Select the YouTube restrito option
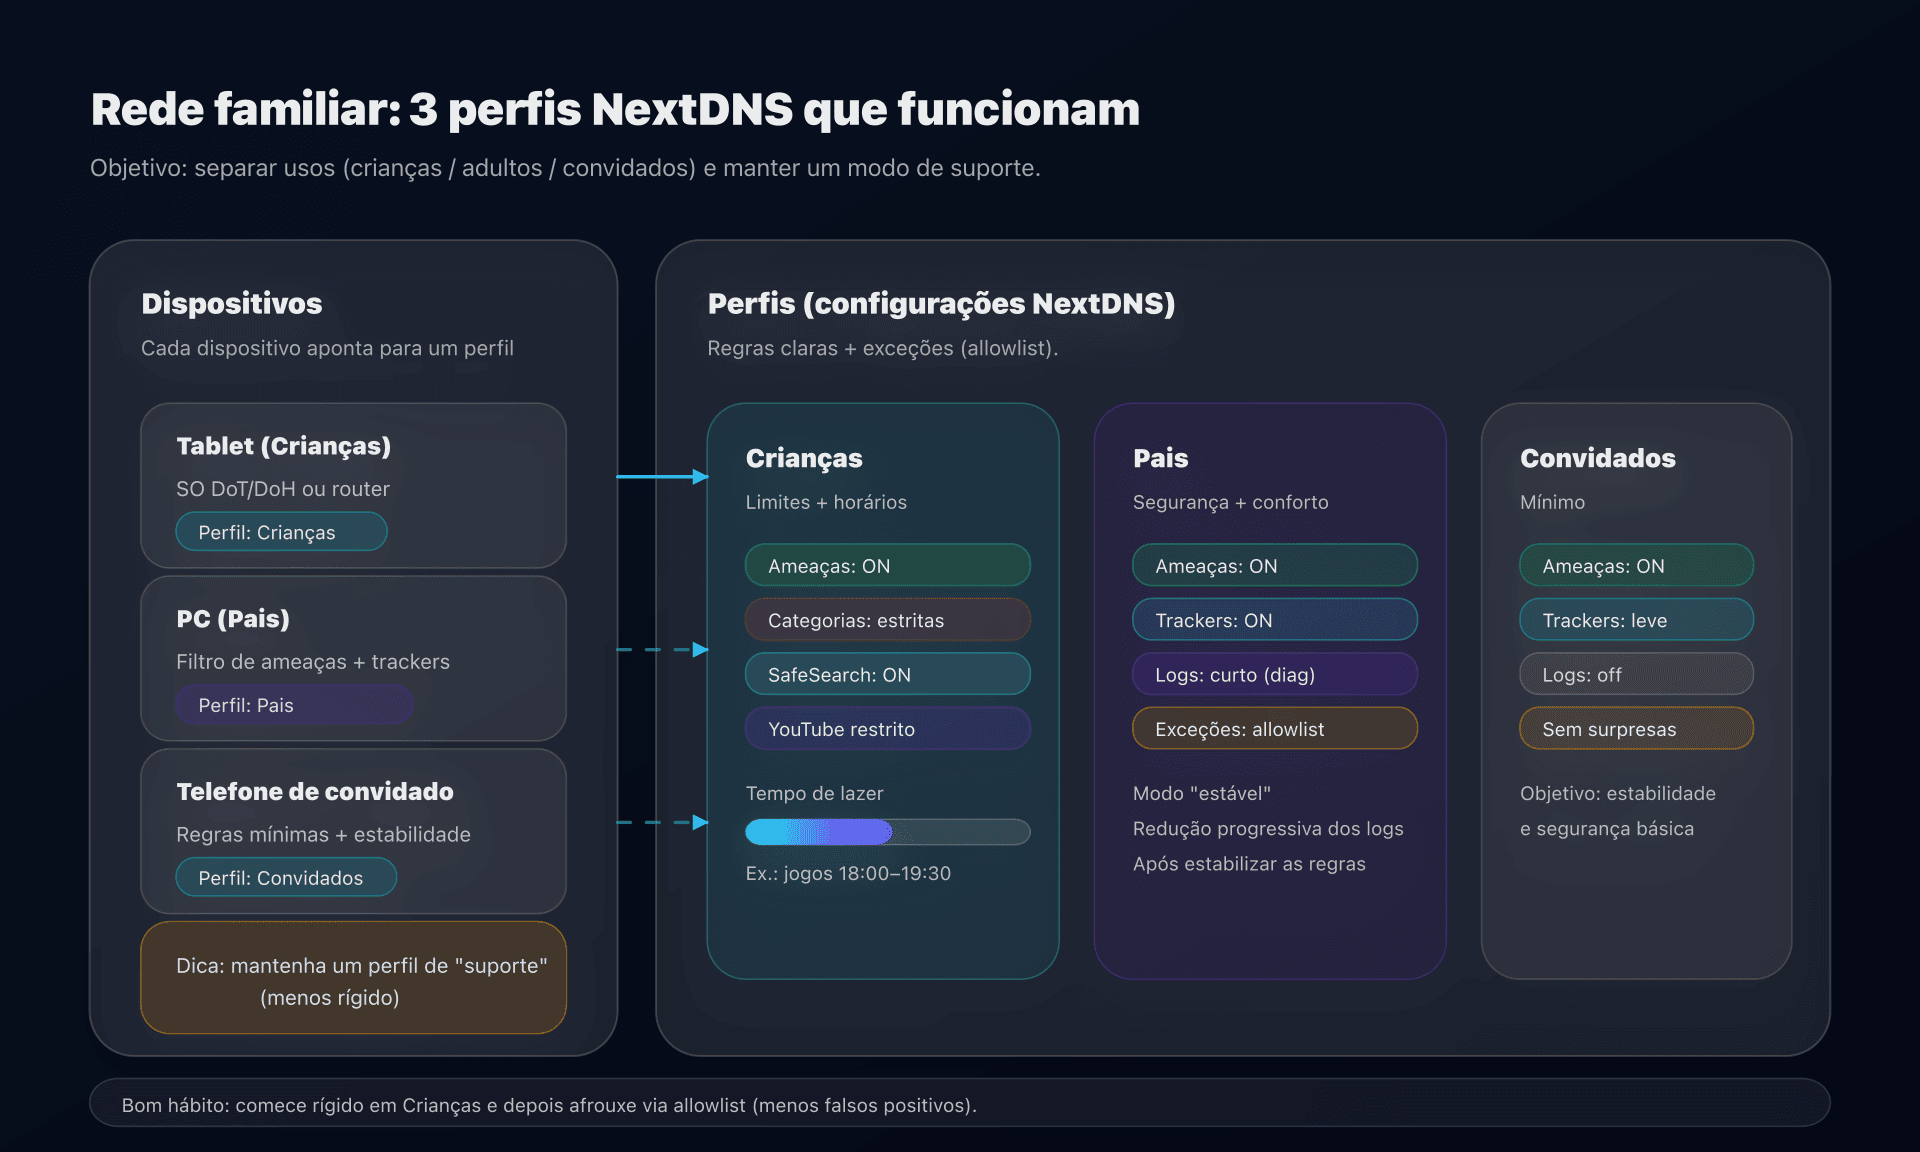1920x1152 pixels. pyautogui.click(x=886, y=729)
